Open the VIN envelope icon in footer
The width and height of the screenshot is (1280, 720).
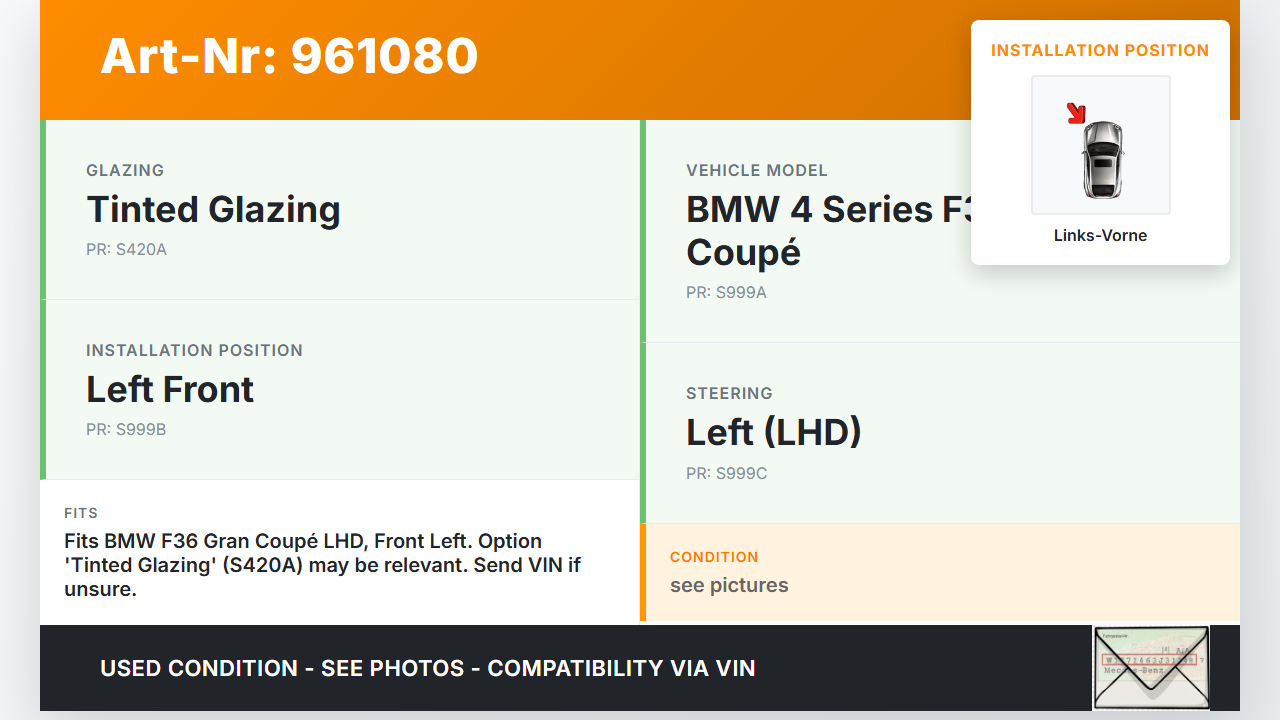[1151, 667]
